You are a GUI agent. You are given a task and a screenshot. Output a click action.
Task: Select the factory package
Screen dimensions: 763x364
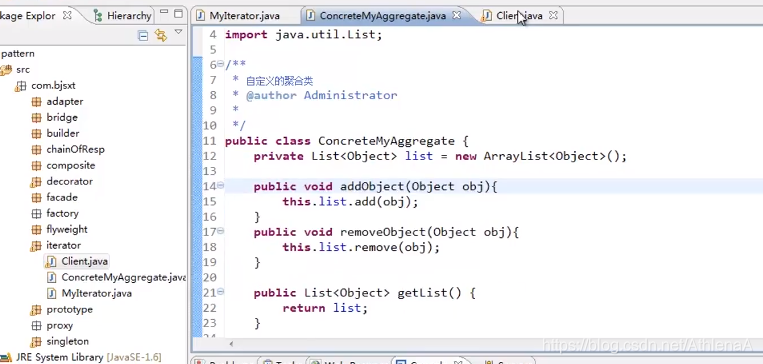(x=62, y=214)
